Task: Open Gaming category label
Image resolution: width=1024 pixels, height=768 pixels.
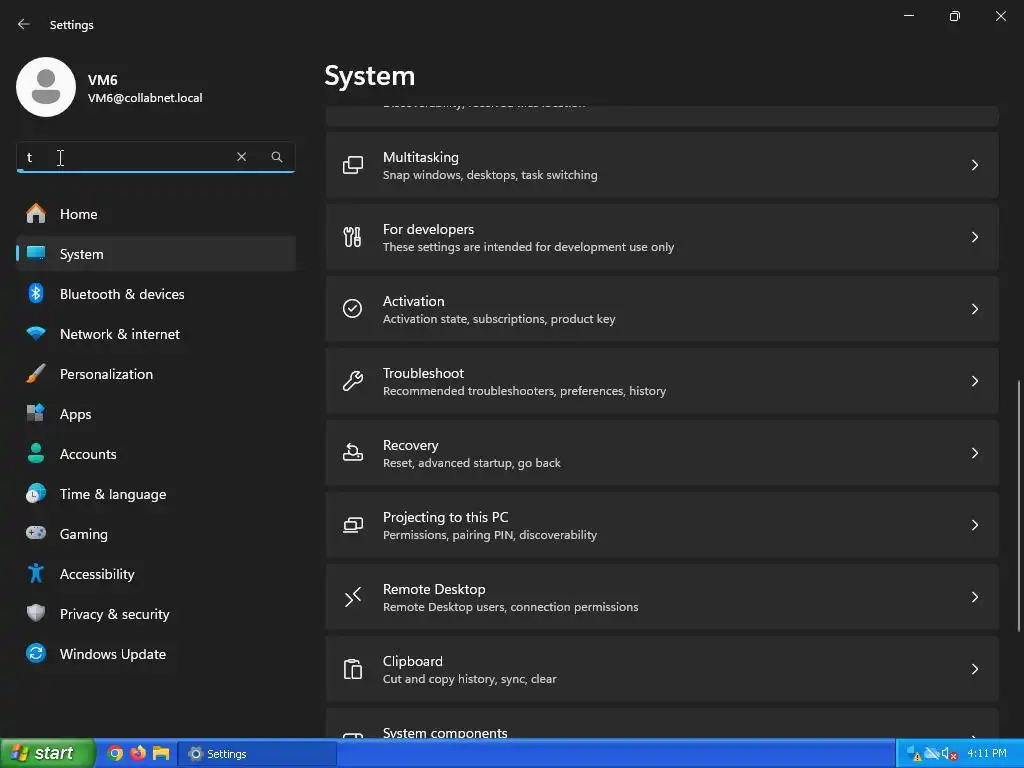Action: [x=84, y=534]
